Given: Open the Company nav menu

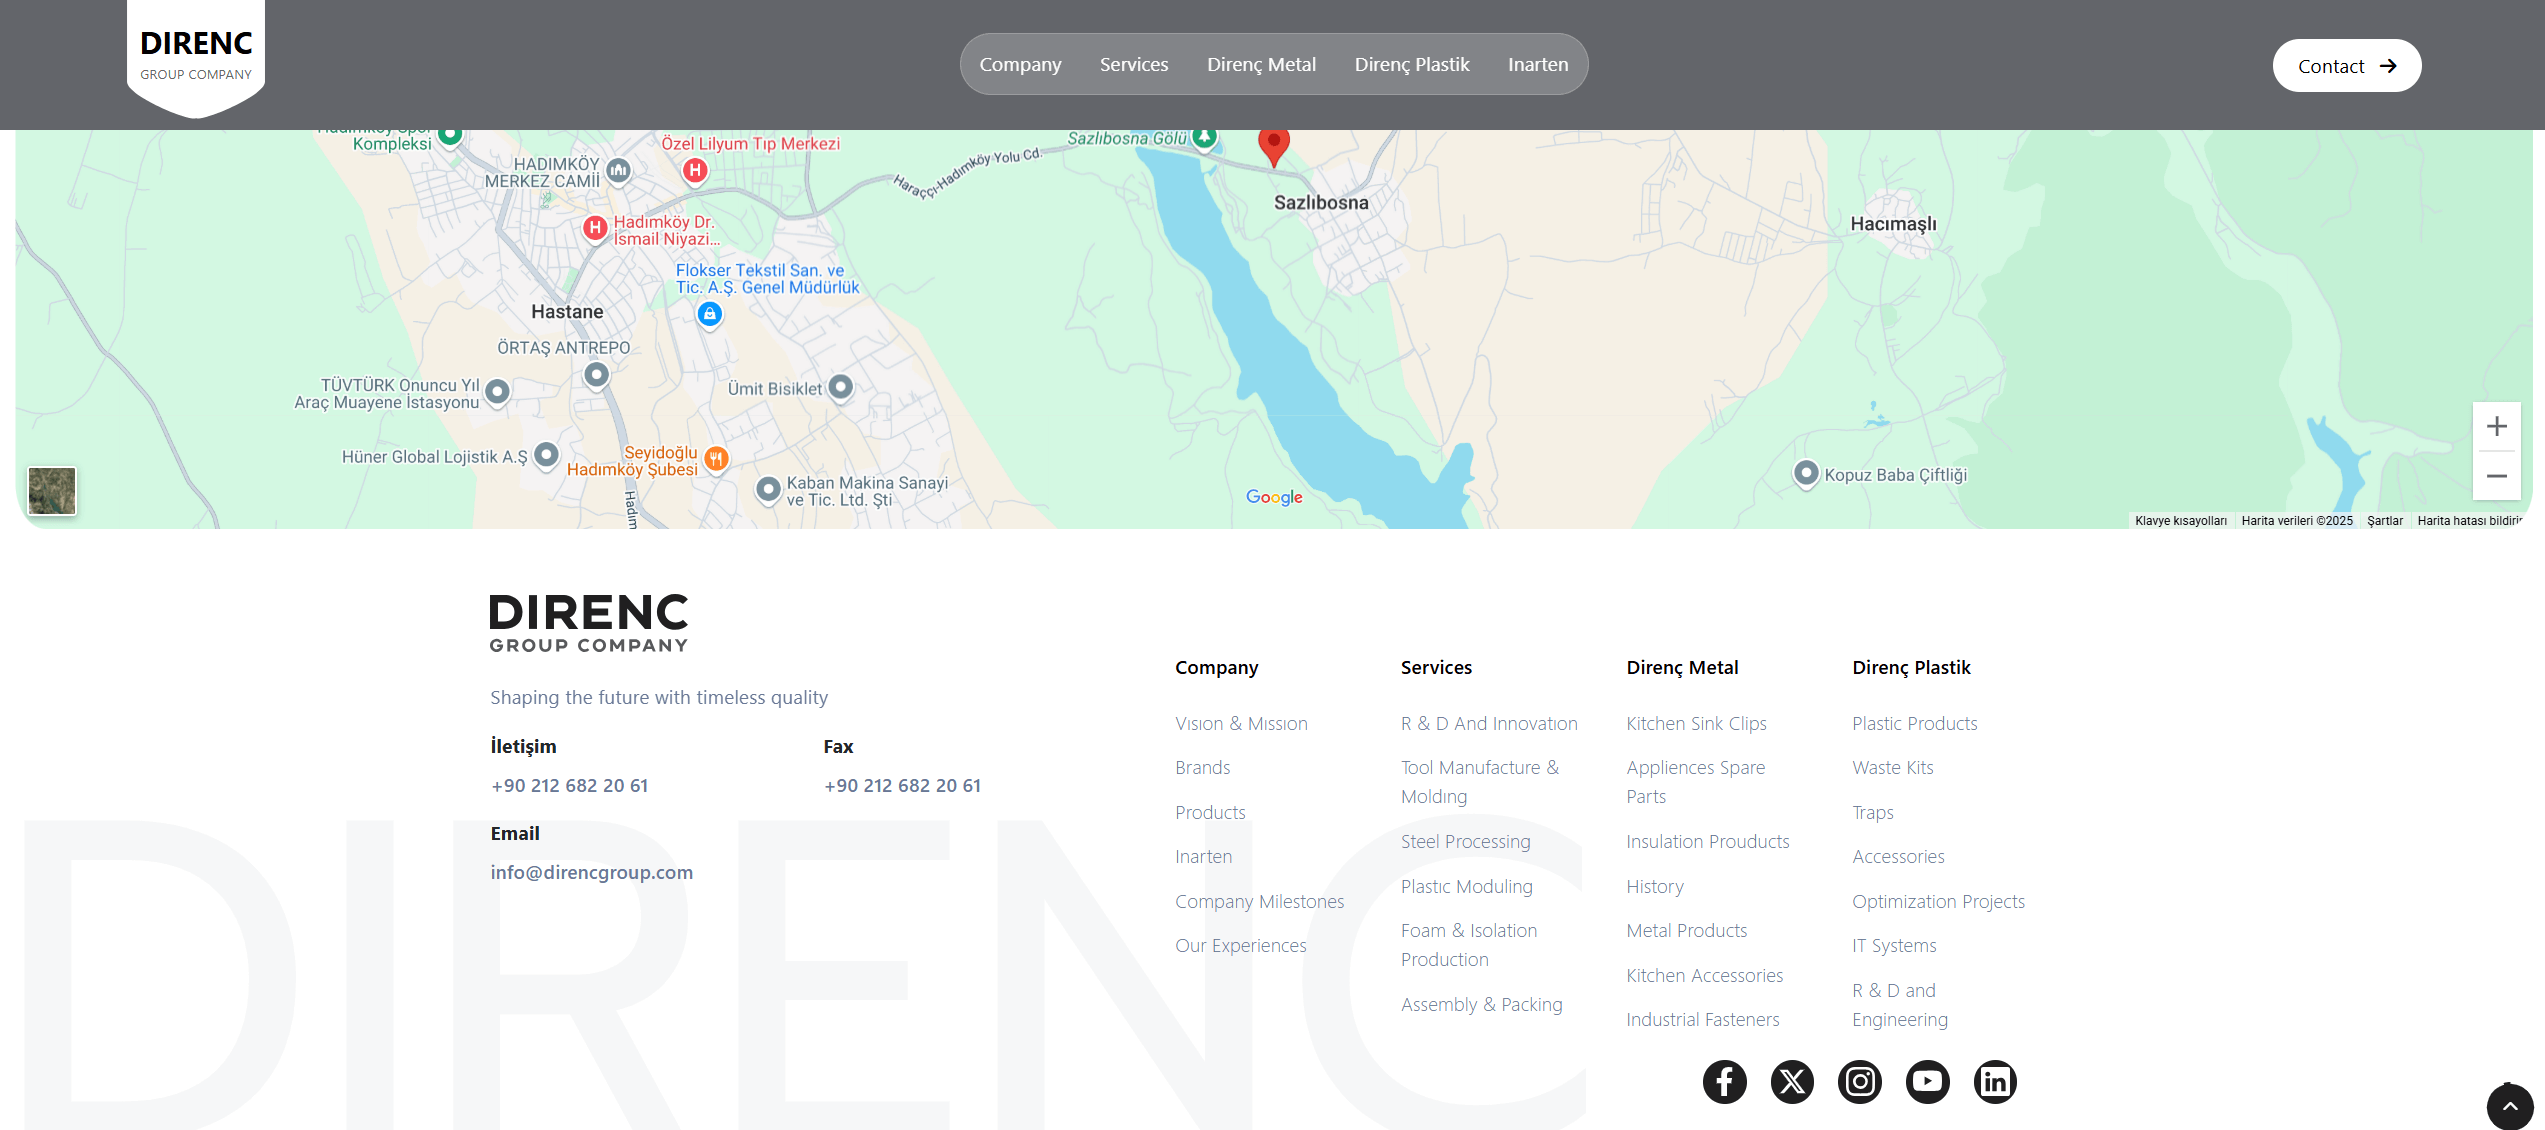Looking at the screenshot, I should pyautogui.click(x=1020, y=64).
